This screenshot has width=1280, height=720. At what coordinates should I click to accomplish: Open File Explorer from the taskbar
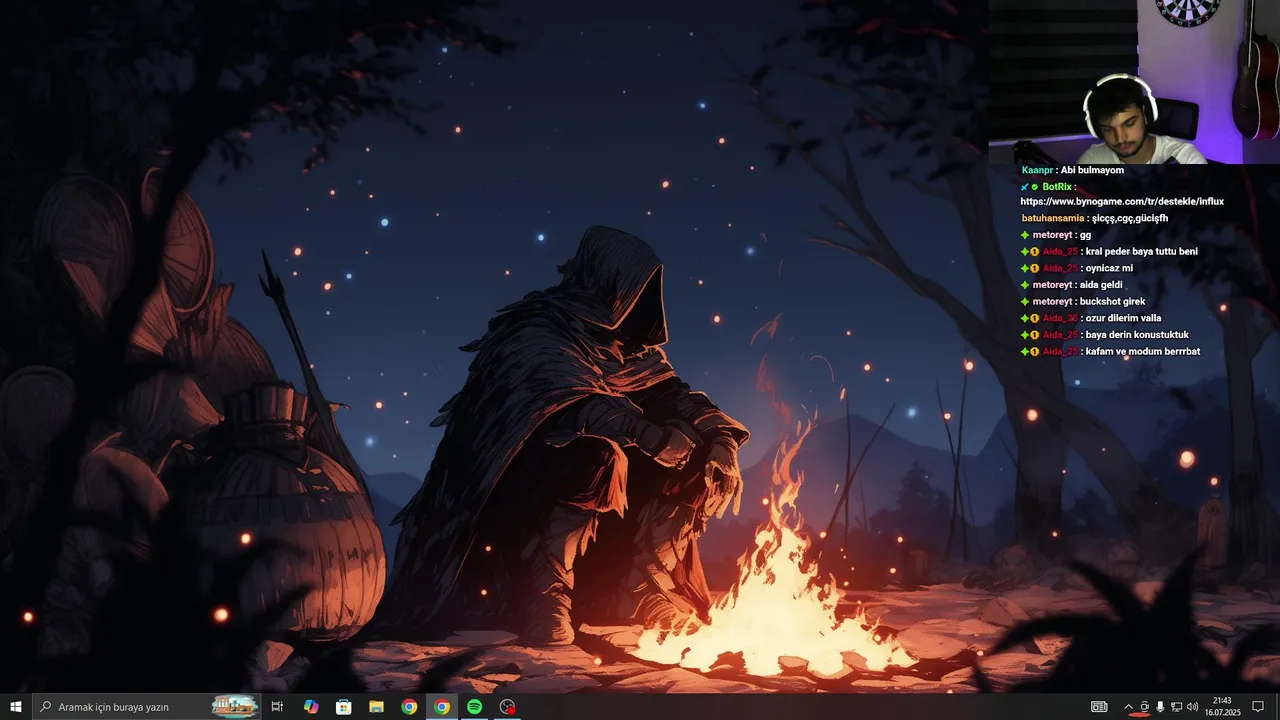376,707
